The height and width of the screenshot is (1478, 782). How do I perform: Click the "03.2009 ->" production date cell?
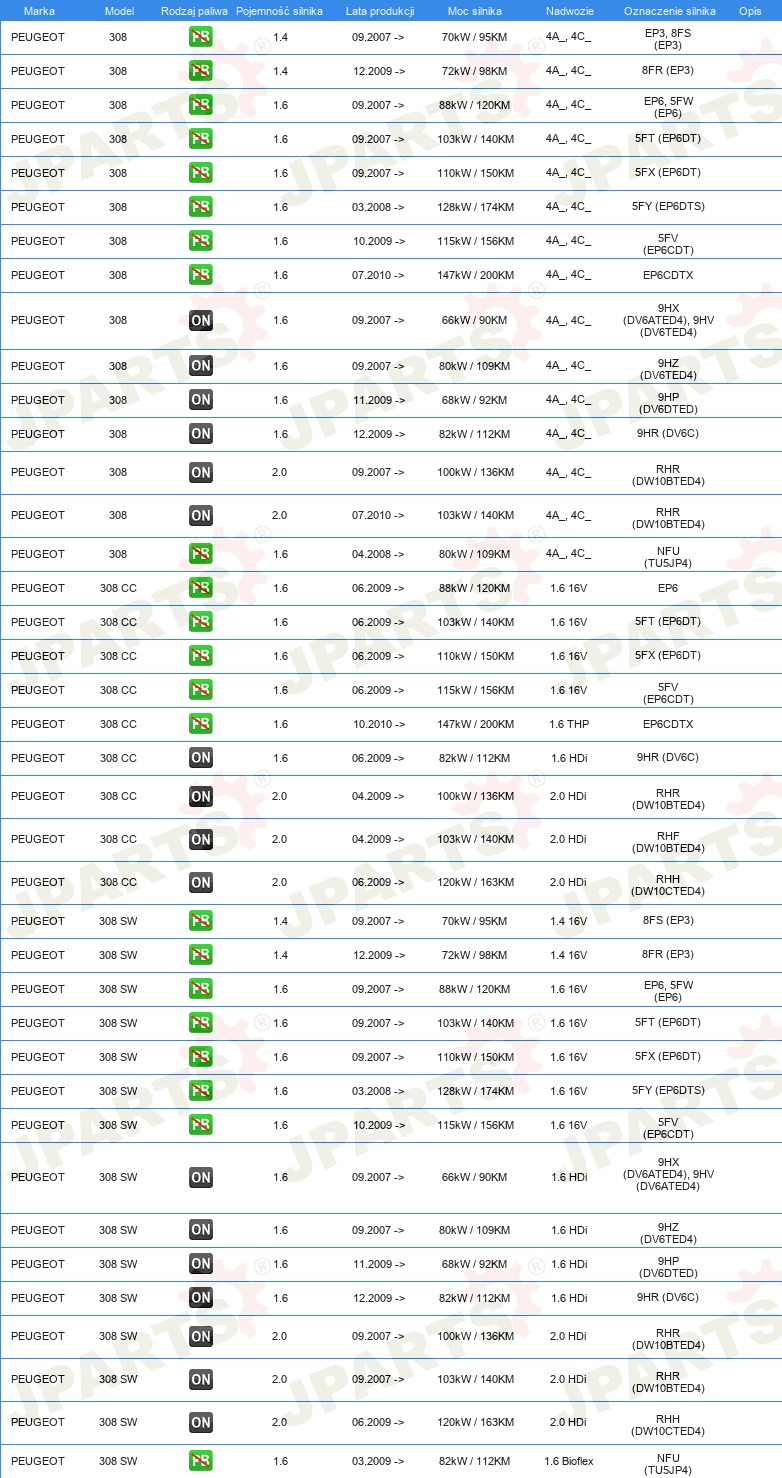pos(378,1461)
